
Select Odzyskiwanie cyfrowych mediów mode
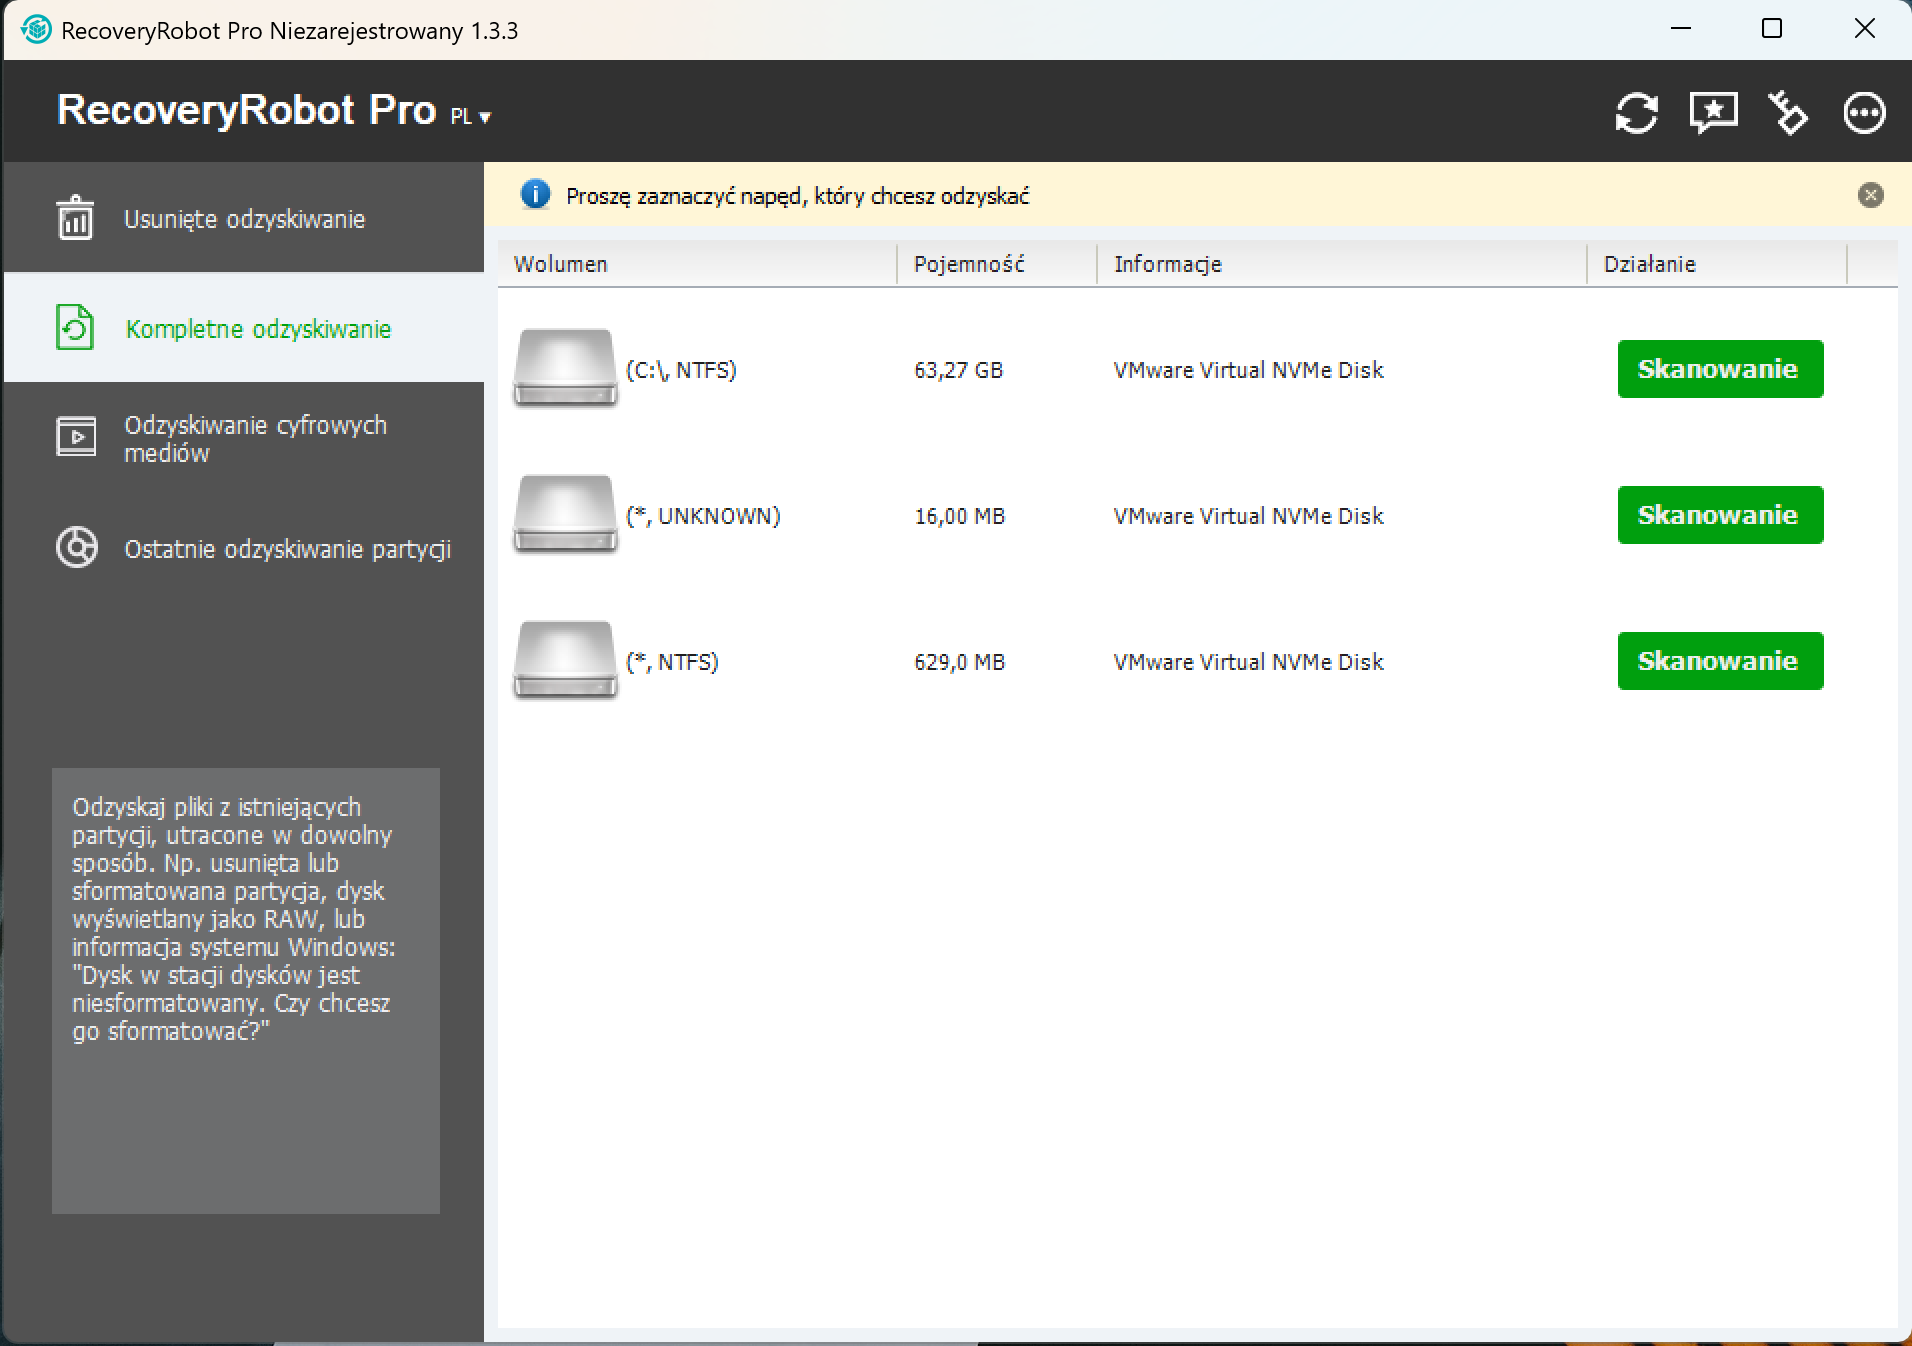click(x=244, y=438)
